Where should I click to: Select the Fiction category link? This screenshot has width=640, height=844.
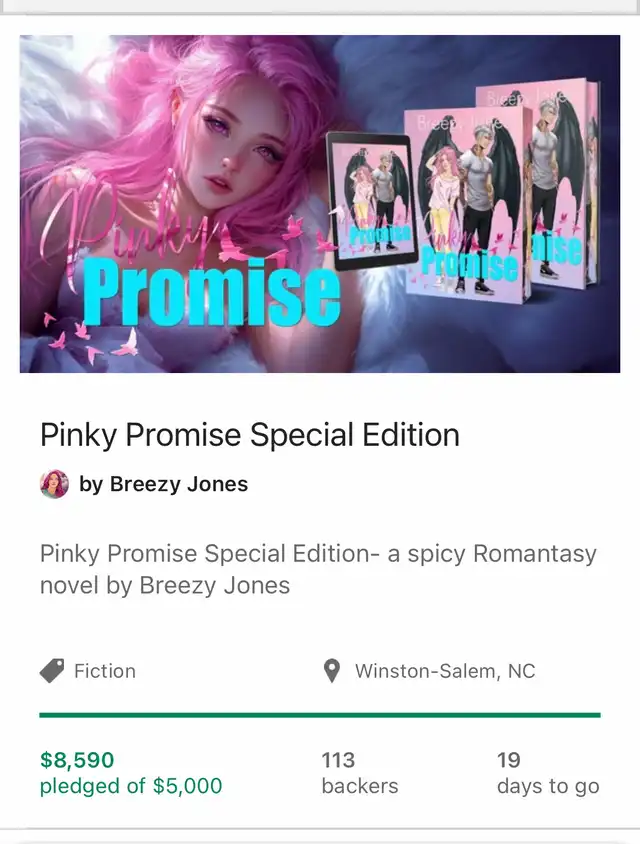point(105,671)
